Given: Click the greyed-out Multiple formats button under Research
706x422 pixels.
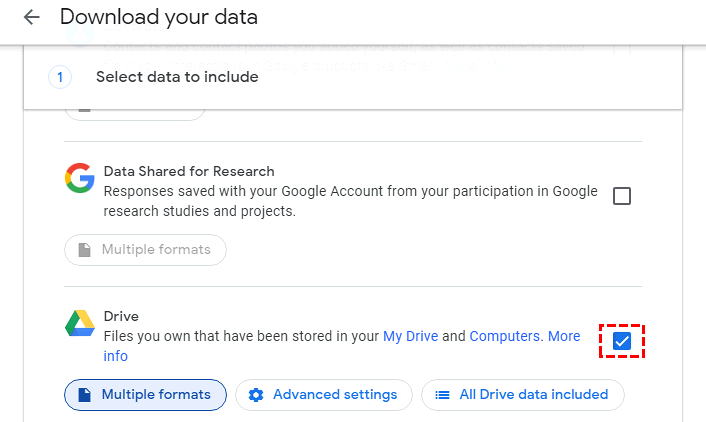Looking at the screenshot, I should click(x=145, y=249).
